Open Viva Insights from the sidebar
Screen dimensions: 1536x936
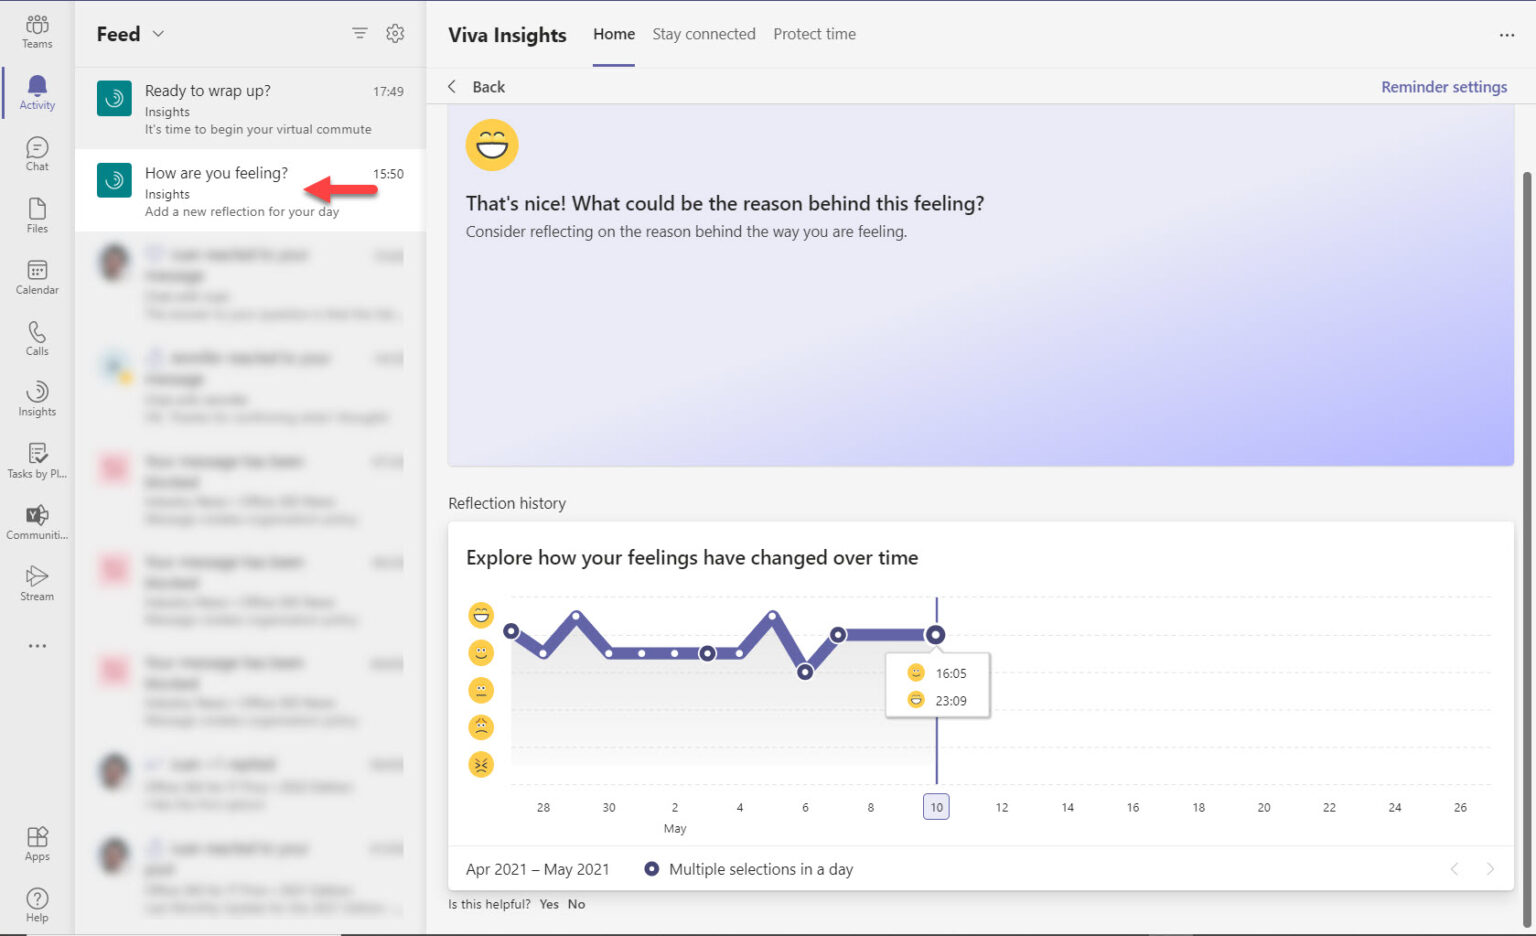36,398
